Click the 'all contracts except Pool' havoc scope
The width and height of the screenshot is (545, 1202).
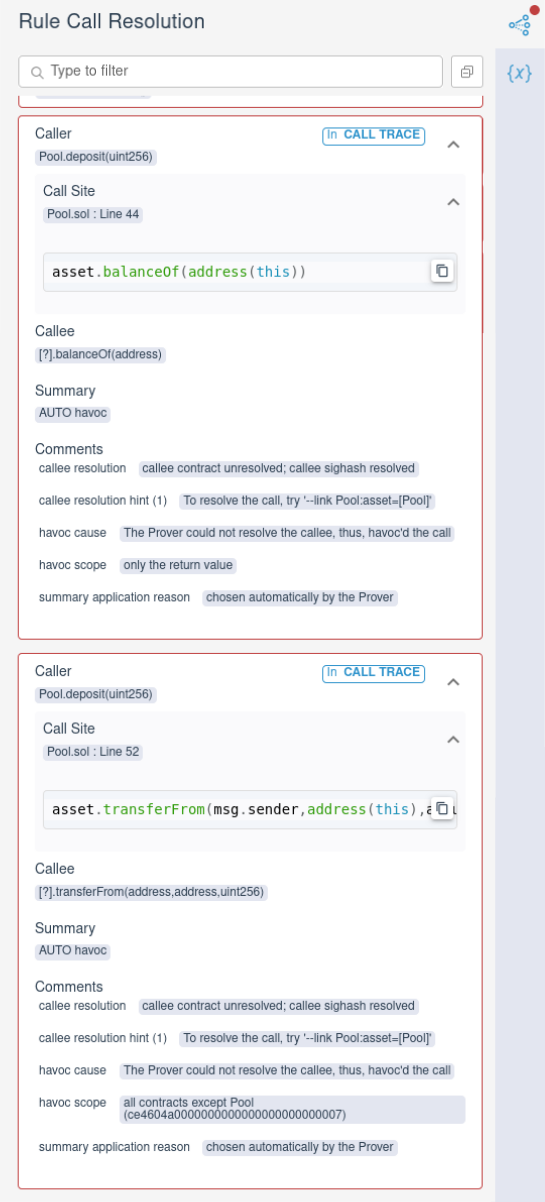[x=292, y=1109]
